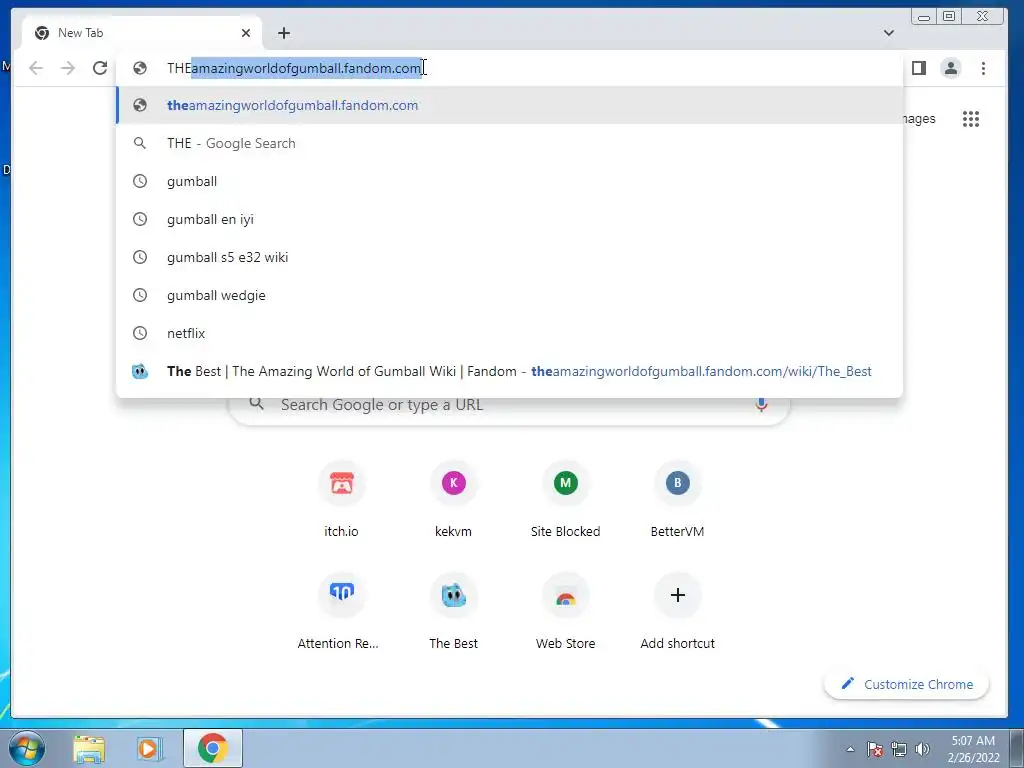Toggle the Chrome side panel icon
This screenshot has height=768, width=1024.
point(919,68)
